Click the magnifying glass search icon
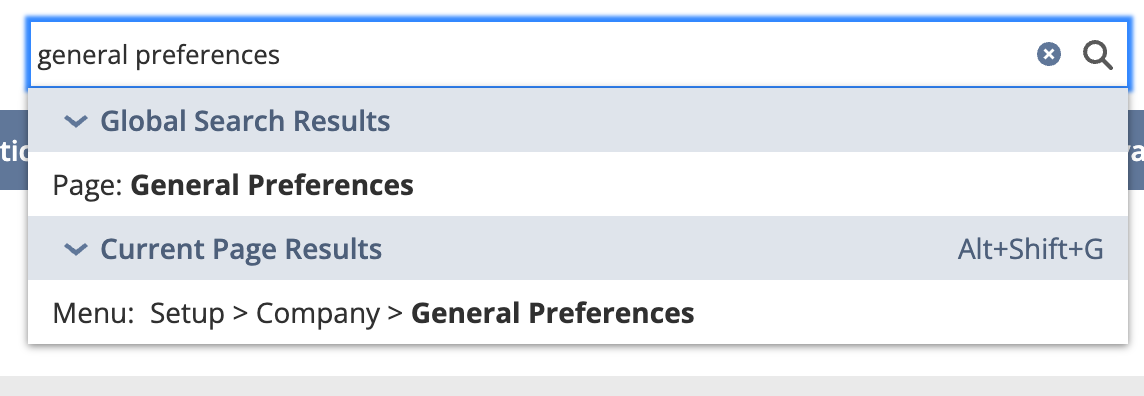Viewport: 1144px width, 396px height. tap(1097, 55)
